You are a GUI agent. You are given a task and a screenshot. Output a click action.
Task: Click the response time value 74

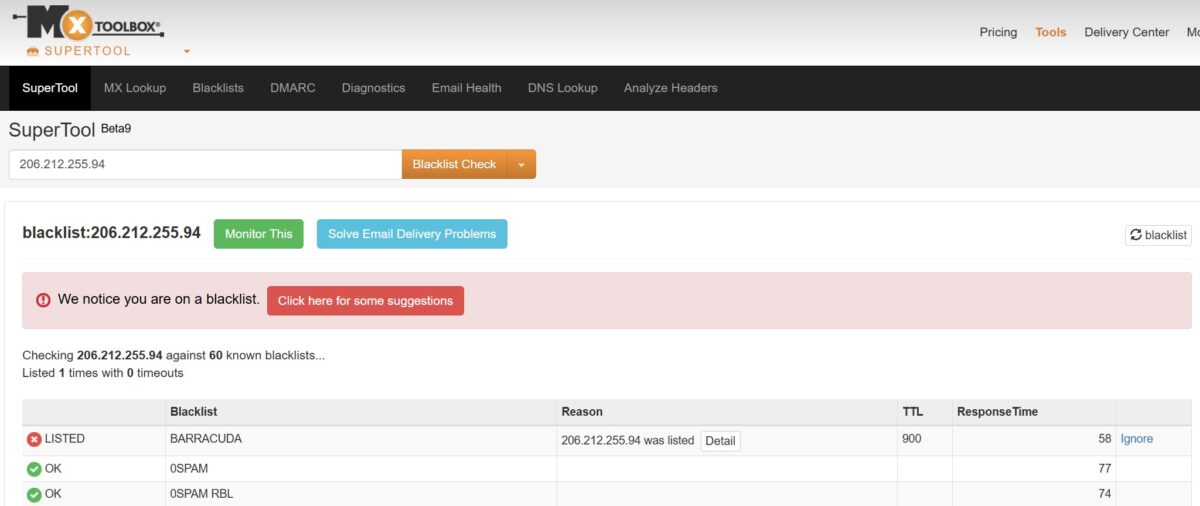1104,494
